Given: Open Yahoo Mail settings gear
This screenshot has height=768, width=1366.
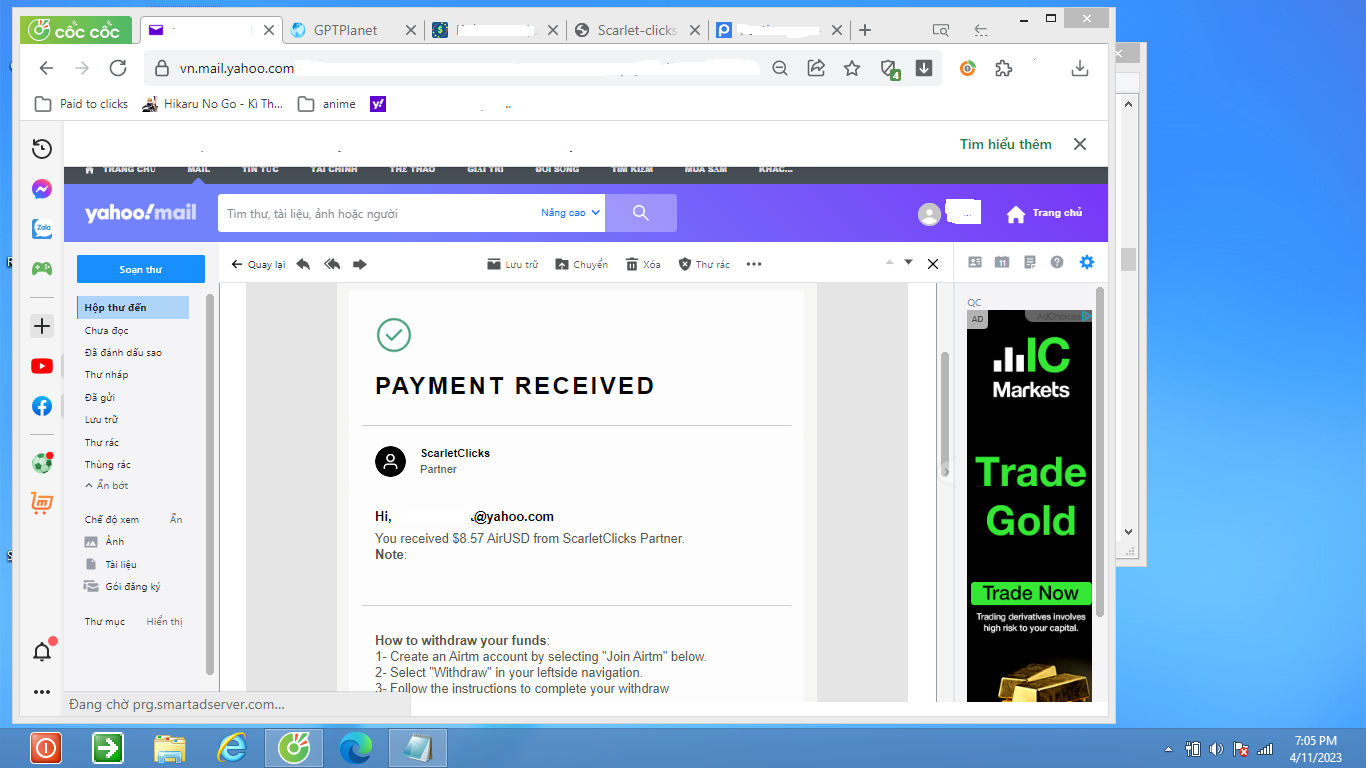Looking at the screenshot, I should (x=1087, y=262).
